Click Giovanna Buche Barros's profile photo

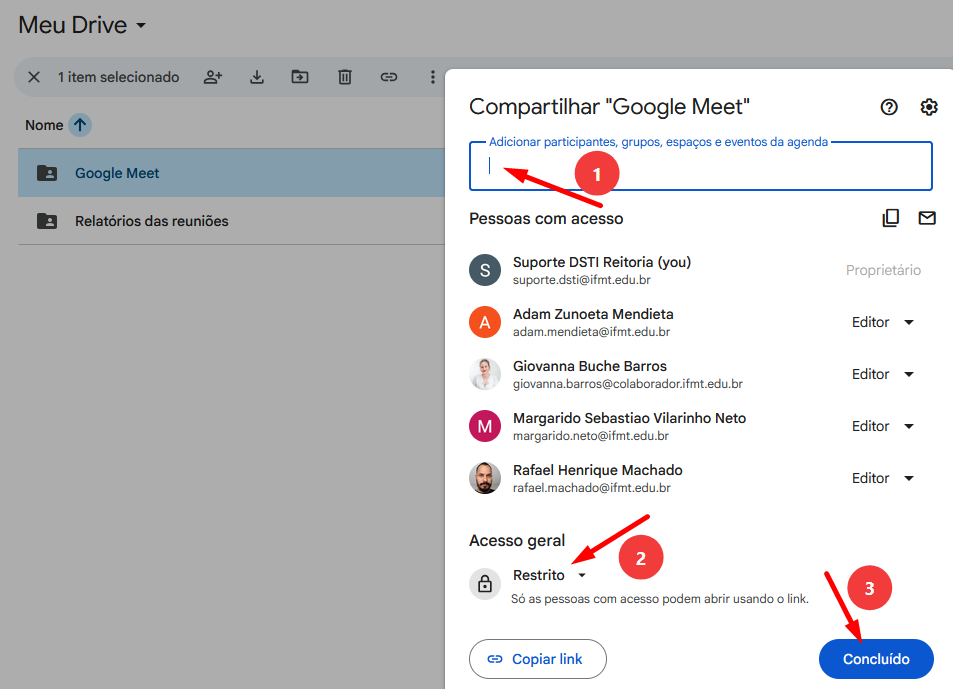484,374
